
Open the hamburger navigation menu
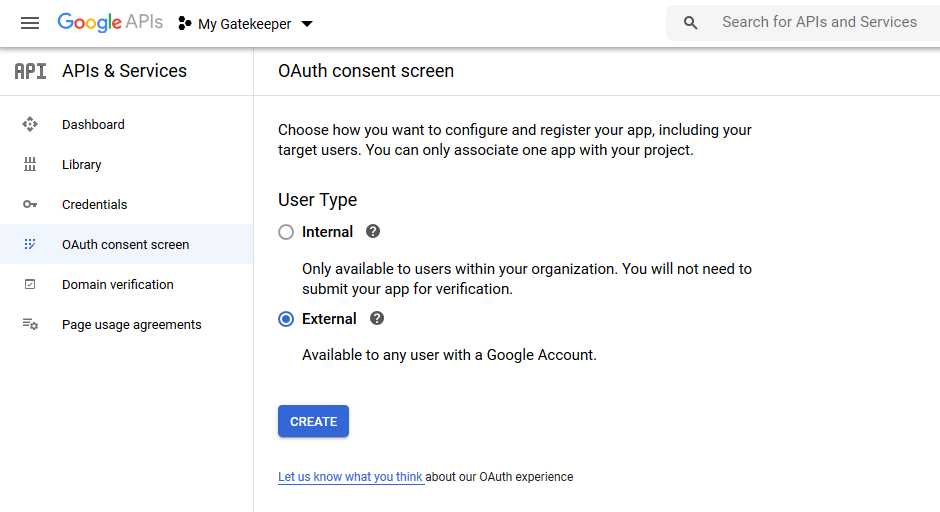pos(30,23)
